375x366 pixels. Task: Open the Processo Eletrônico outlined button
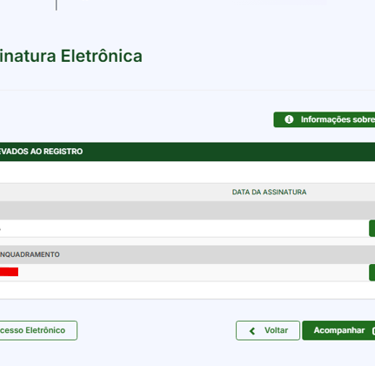point(39,331)
